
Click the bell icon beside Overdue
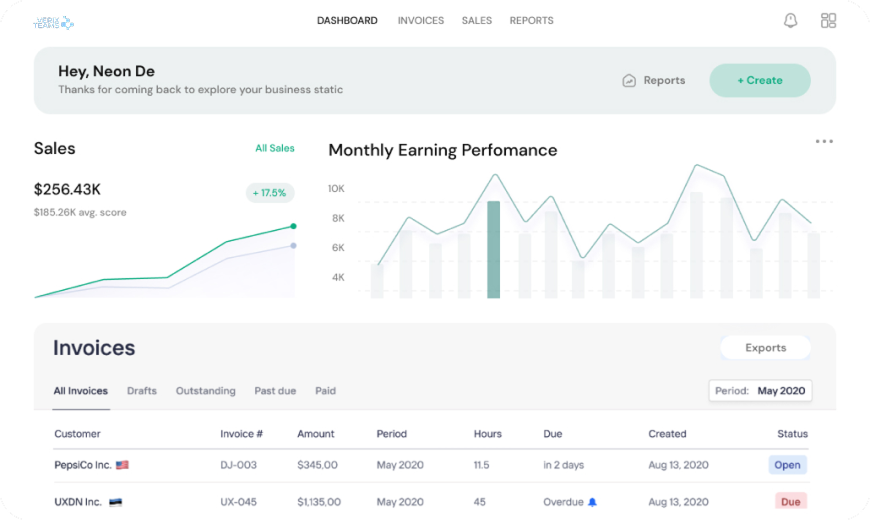592,502
